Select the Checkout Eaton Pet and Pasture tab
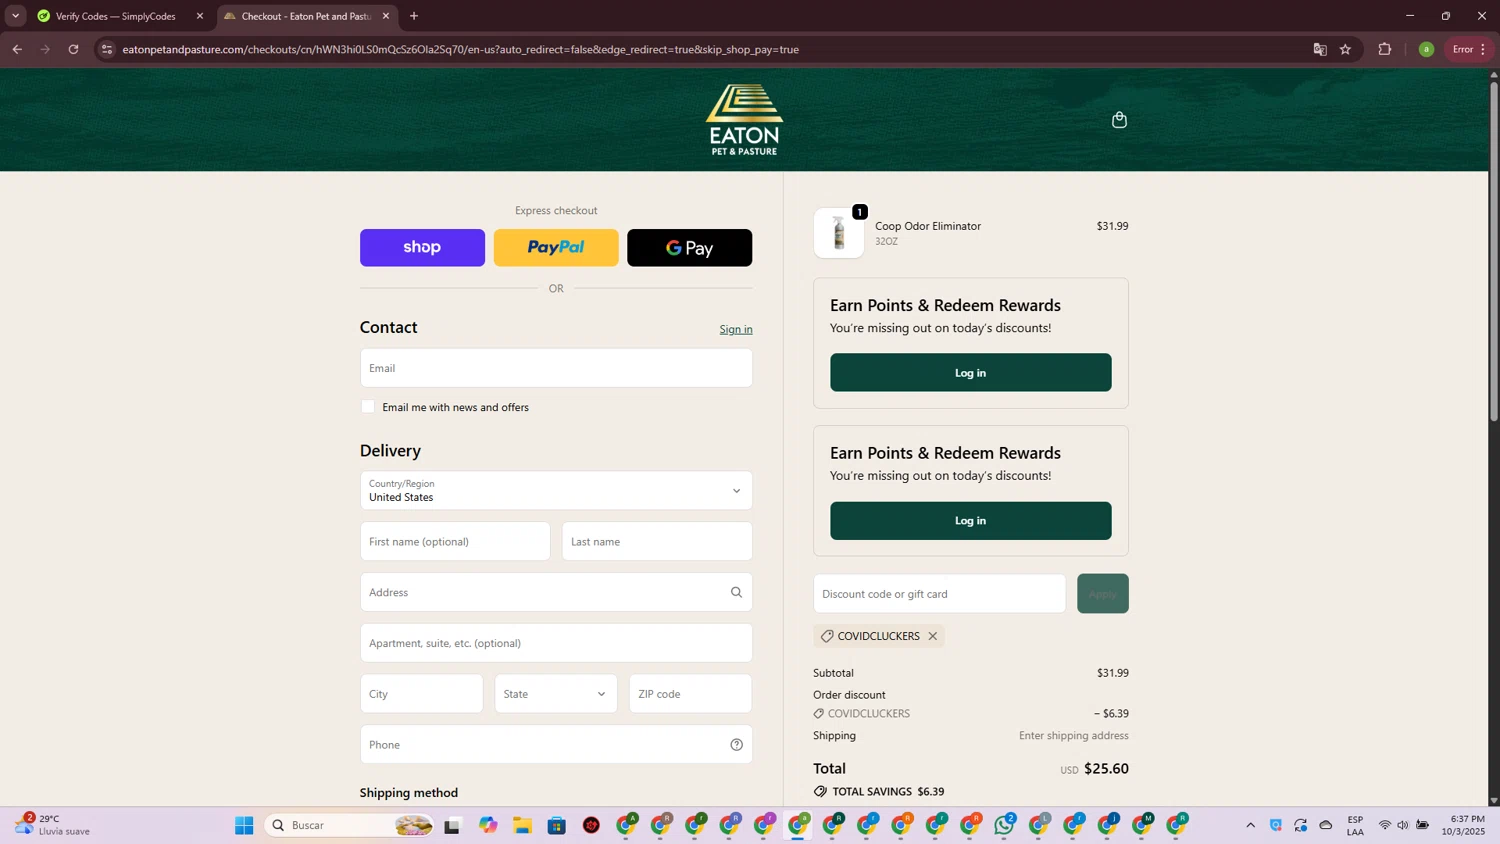 pos(305,16)
